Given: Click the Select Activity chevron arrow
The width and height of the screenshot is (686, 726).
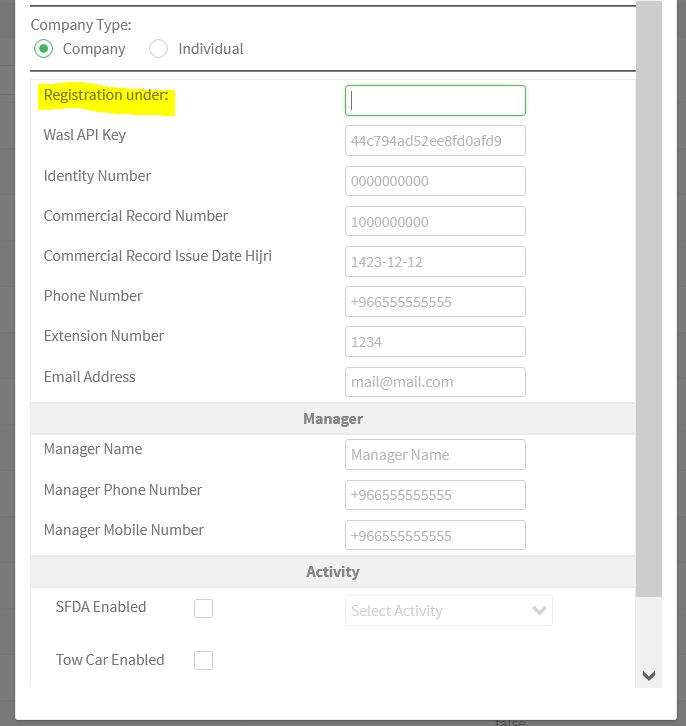Looking at the screenshot, I should [539, 610].
